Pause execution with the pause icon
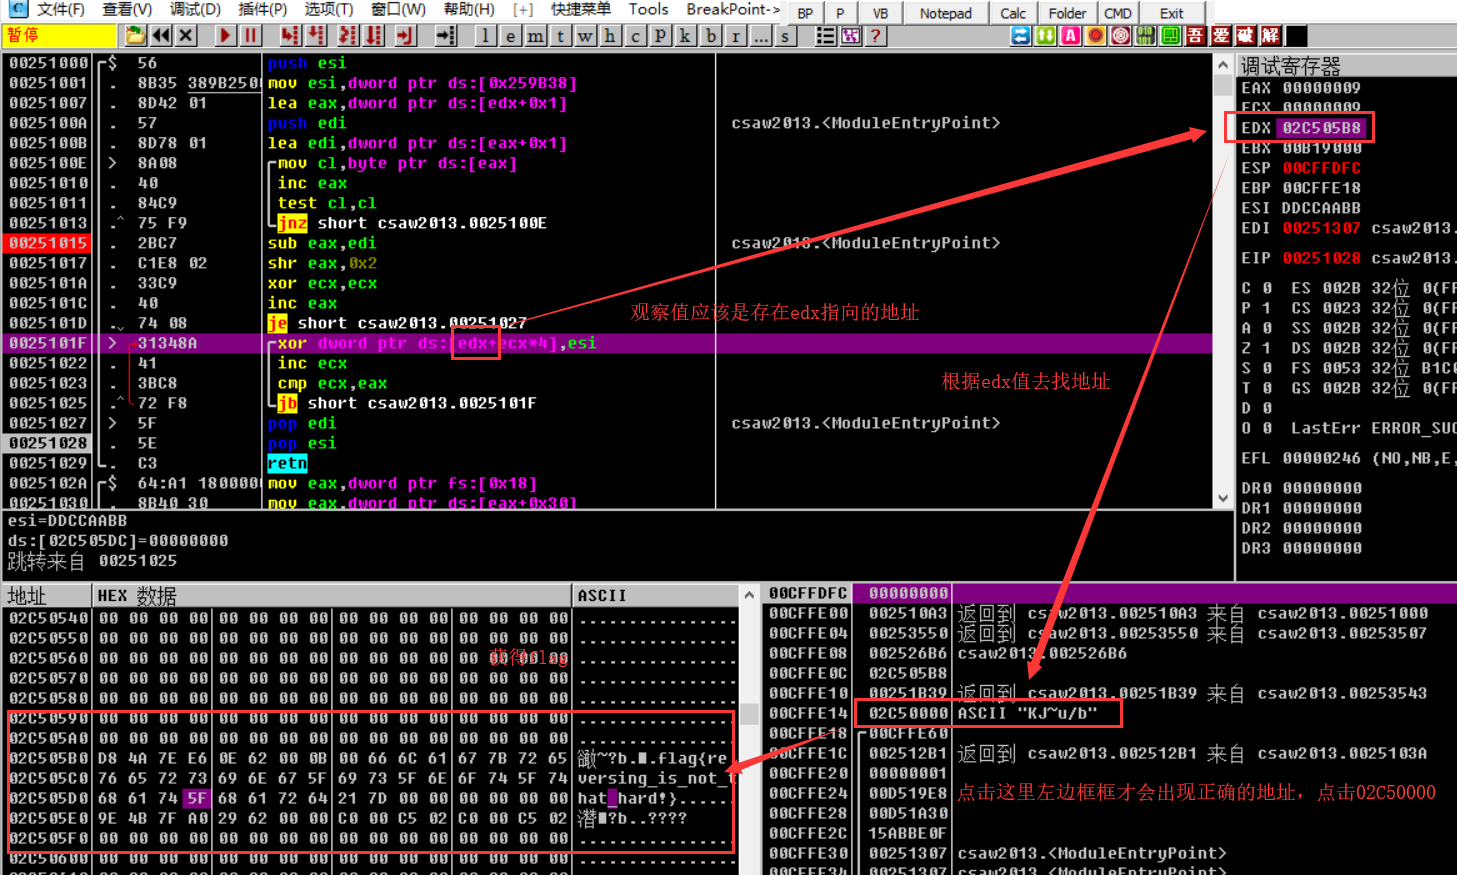 pos(250,36)
